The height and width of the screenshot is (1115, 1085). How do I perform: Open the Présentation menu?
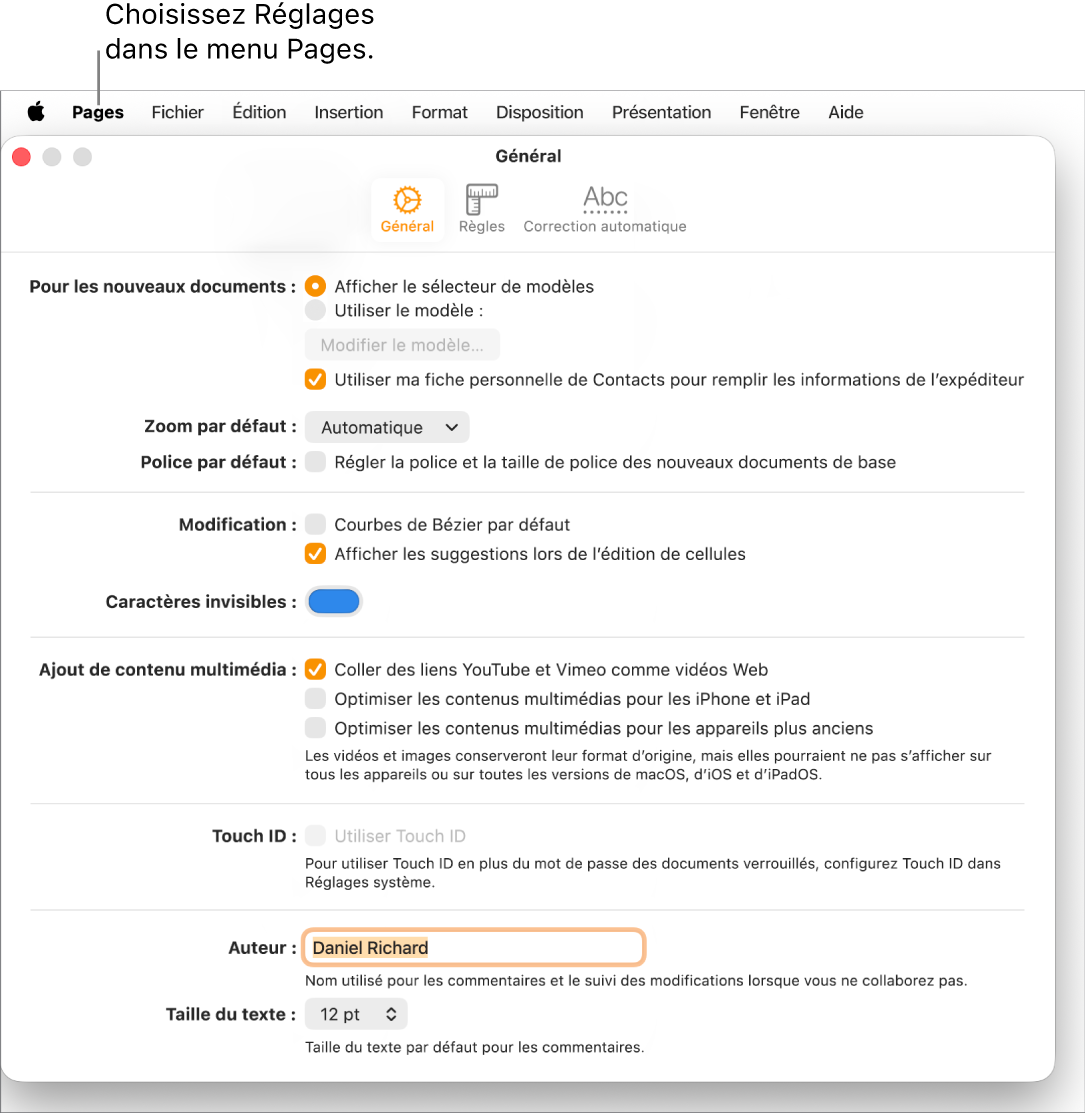(661, 112)
